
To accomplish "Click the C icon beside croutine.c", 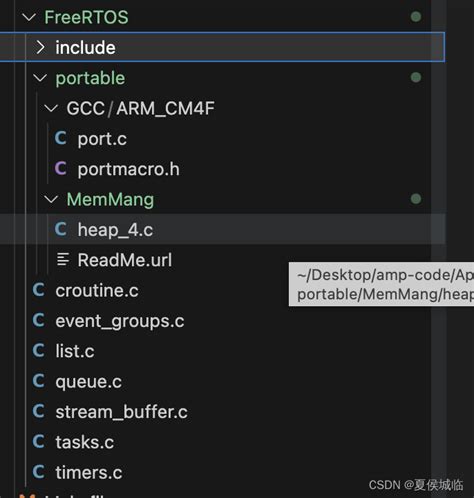I will pos(39,290).
